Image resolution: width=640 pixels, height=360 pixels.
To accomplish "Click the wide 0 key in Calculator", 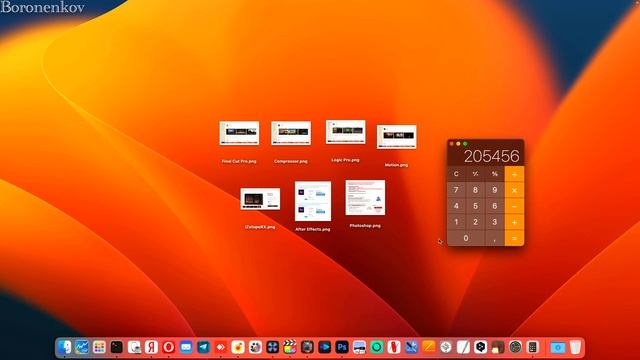I will click(466, 238).
